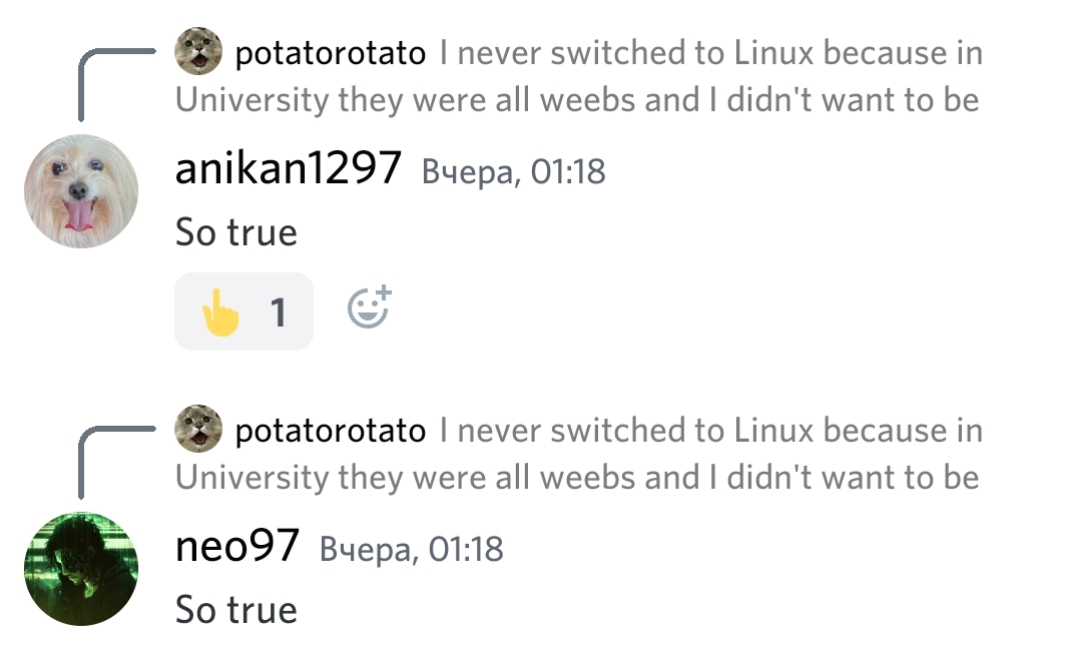Click the pointing finger emoji in reaction
The image size is (1080, 668).
click(220, 312)
